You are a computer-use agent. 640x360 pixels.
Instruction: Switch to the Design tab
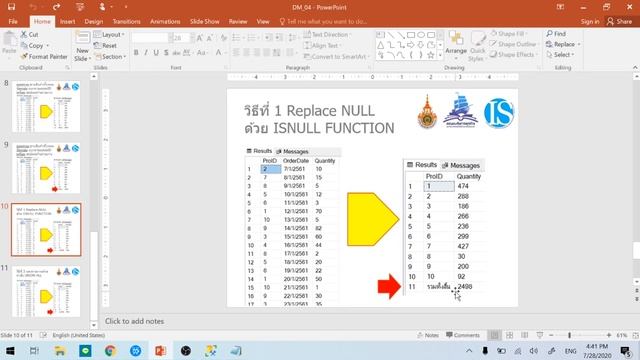pyautogui.click(x=93, y=21)
